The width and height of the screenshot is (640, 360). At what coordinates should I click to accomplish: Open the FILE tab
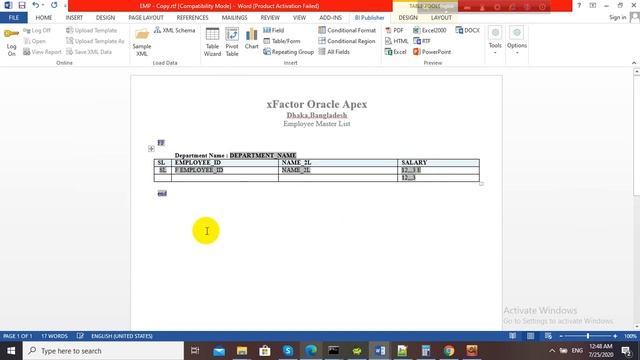13,18
